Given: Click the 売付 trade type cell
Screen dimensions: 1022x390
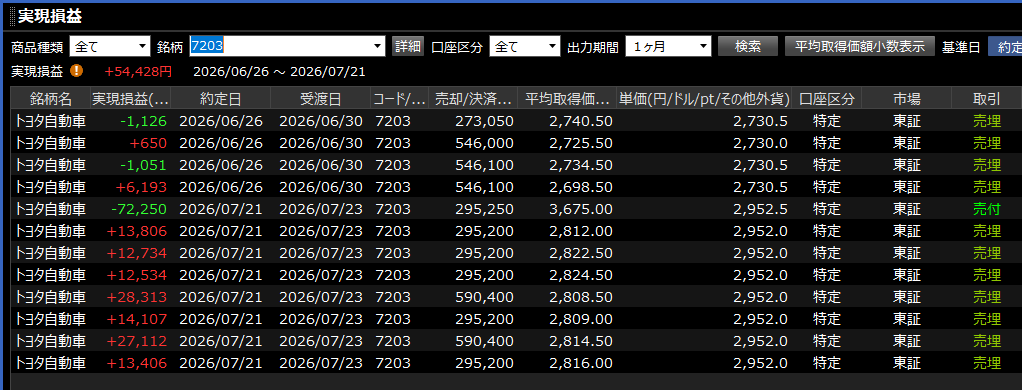Looking at the screenshot, I should (986, 209).
